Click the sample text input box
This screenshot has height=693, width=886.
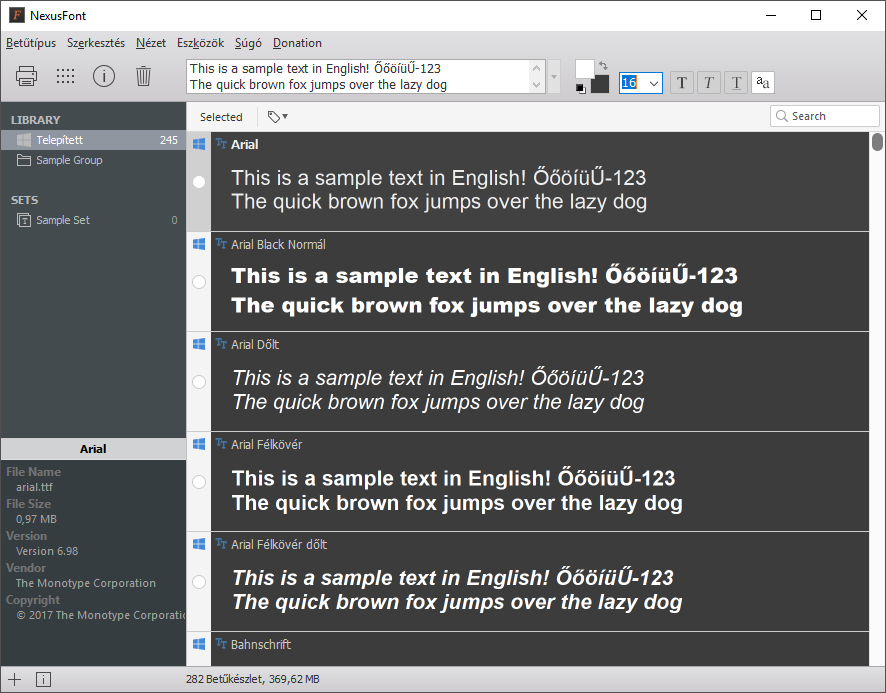pyautogui.click(x=359, y=76)
